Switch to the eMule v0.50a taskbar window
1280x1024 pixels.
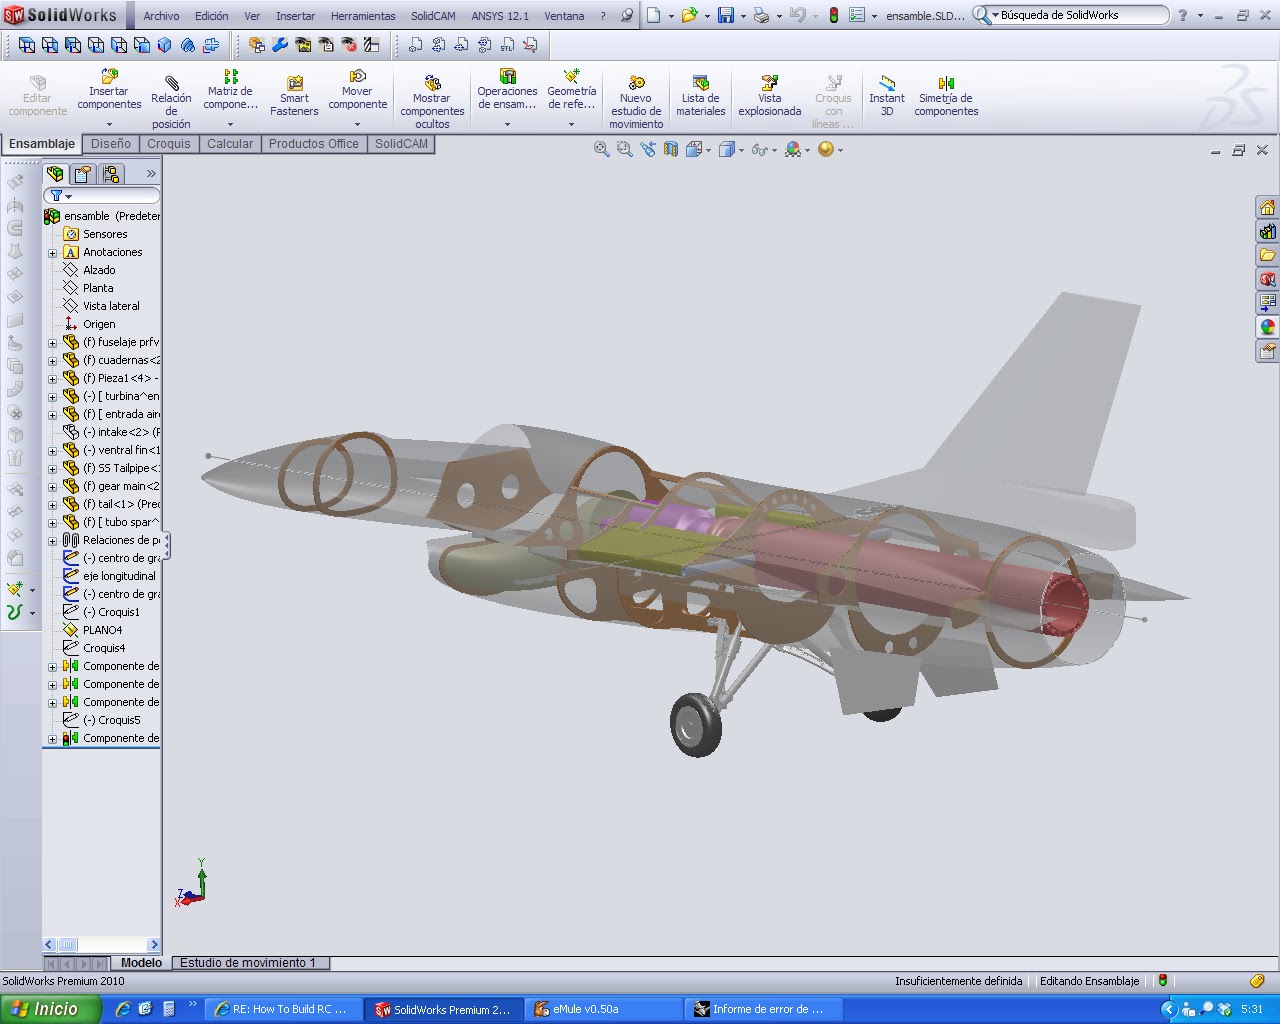[603, 1009]
